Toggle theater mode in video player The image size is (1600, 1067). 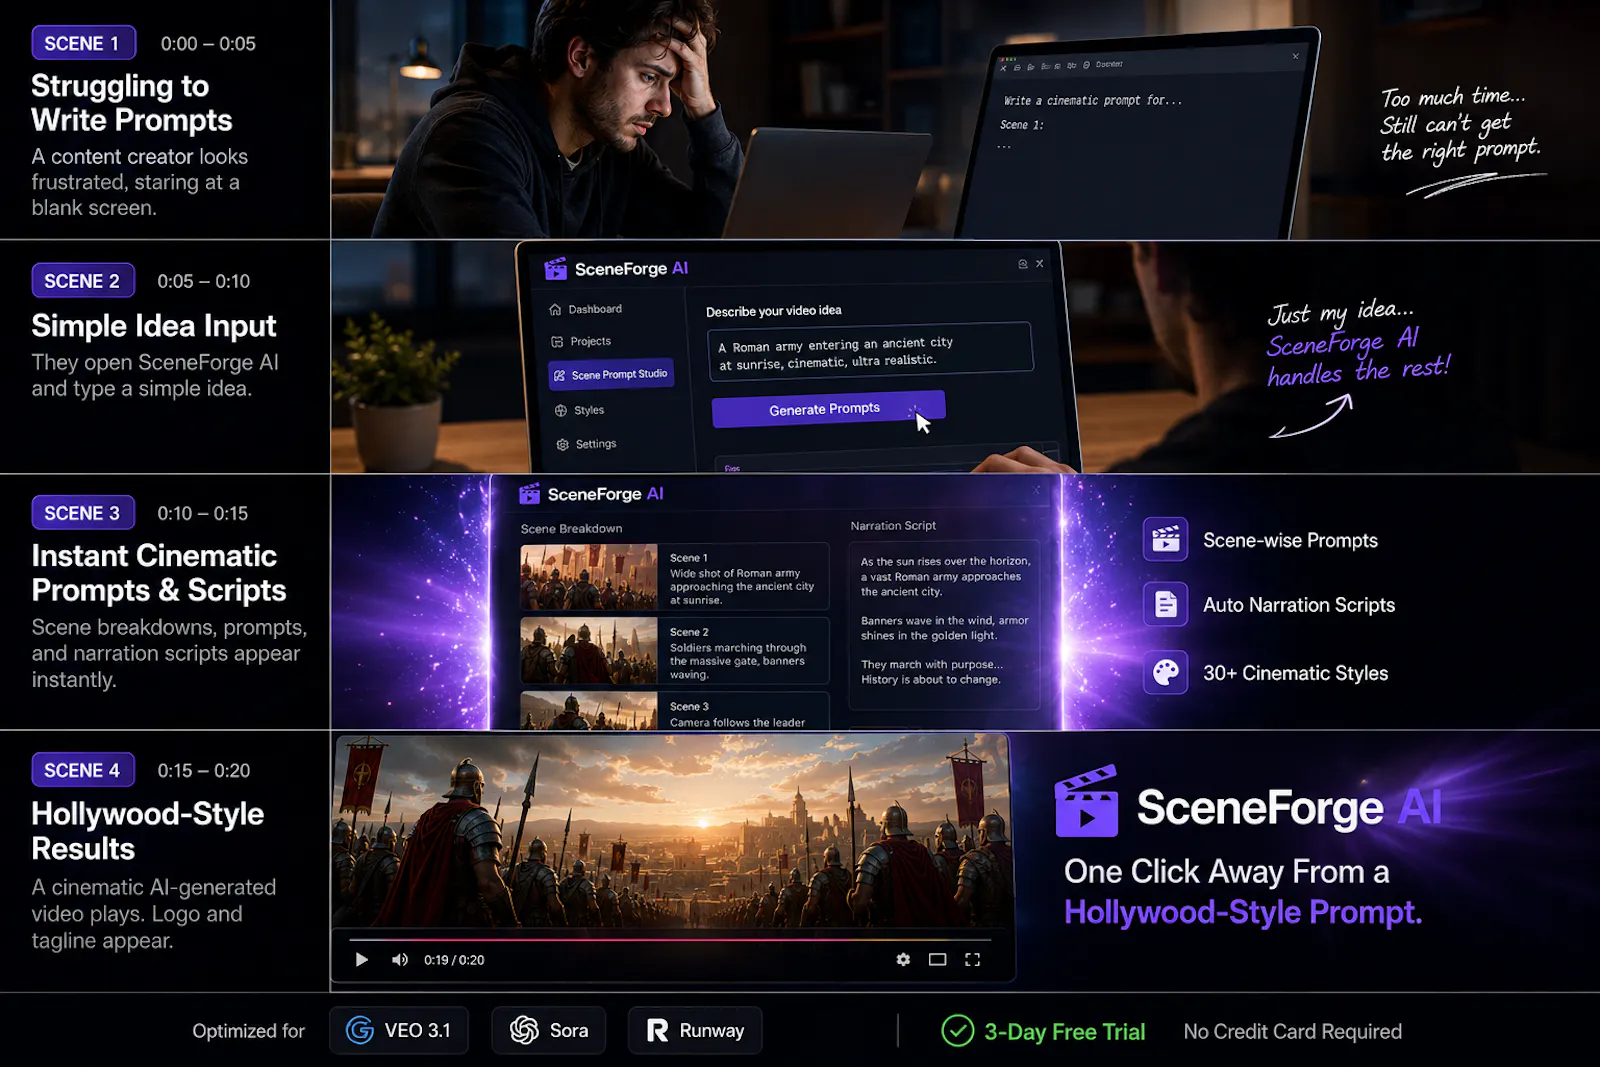click(937, 960)
